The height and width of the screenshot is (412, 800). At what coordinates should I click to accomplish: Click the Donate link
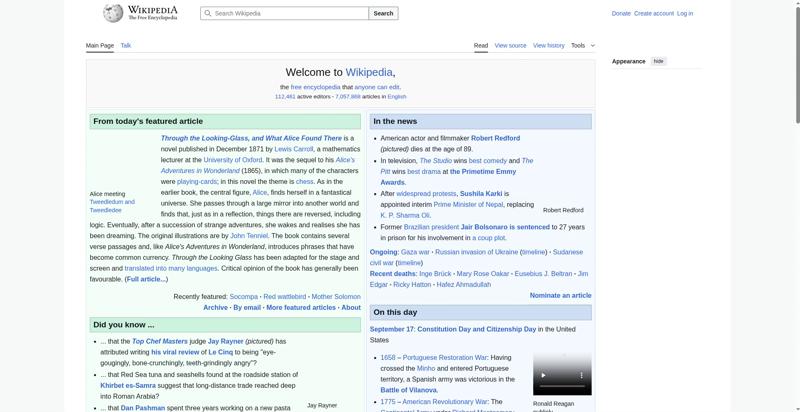621,14
